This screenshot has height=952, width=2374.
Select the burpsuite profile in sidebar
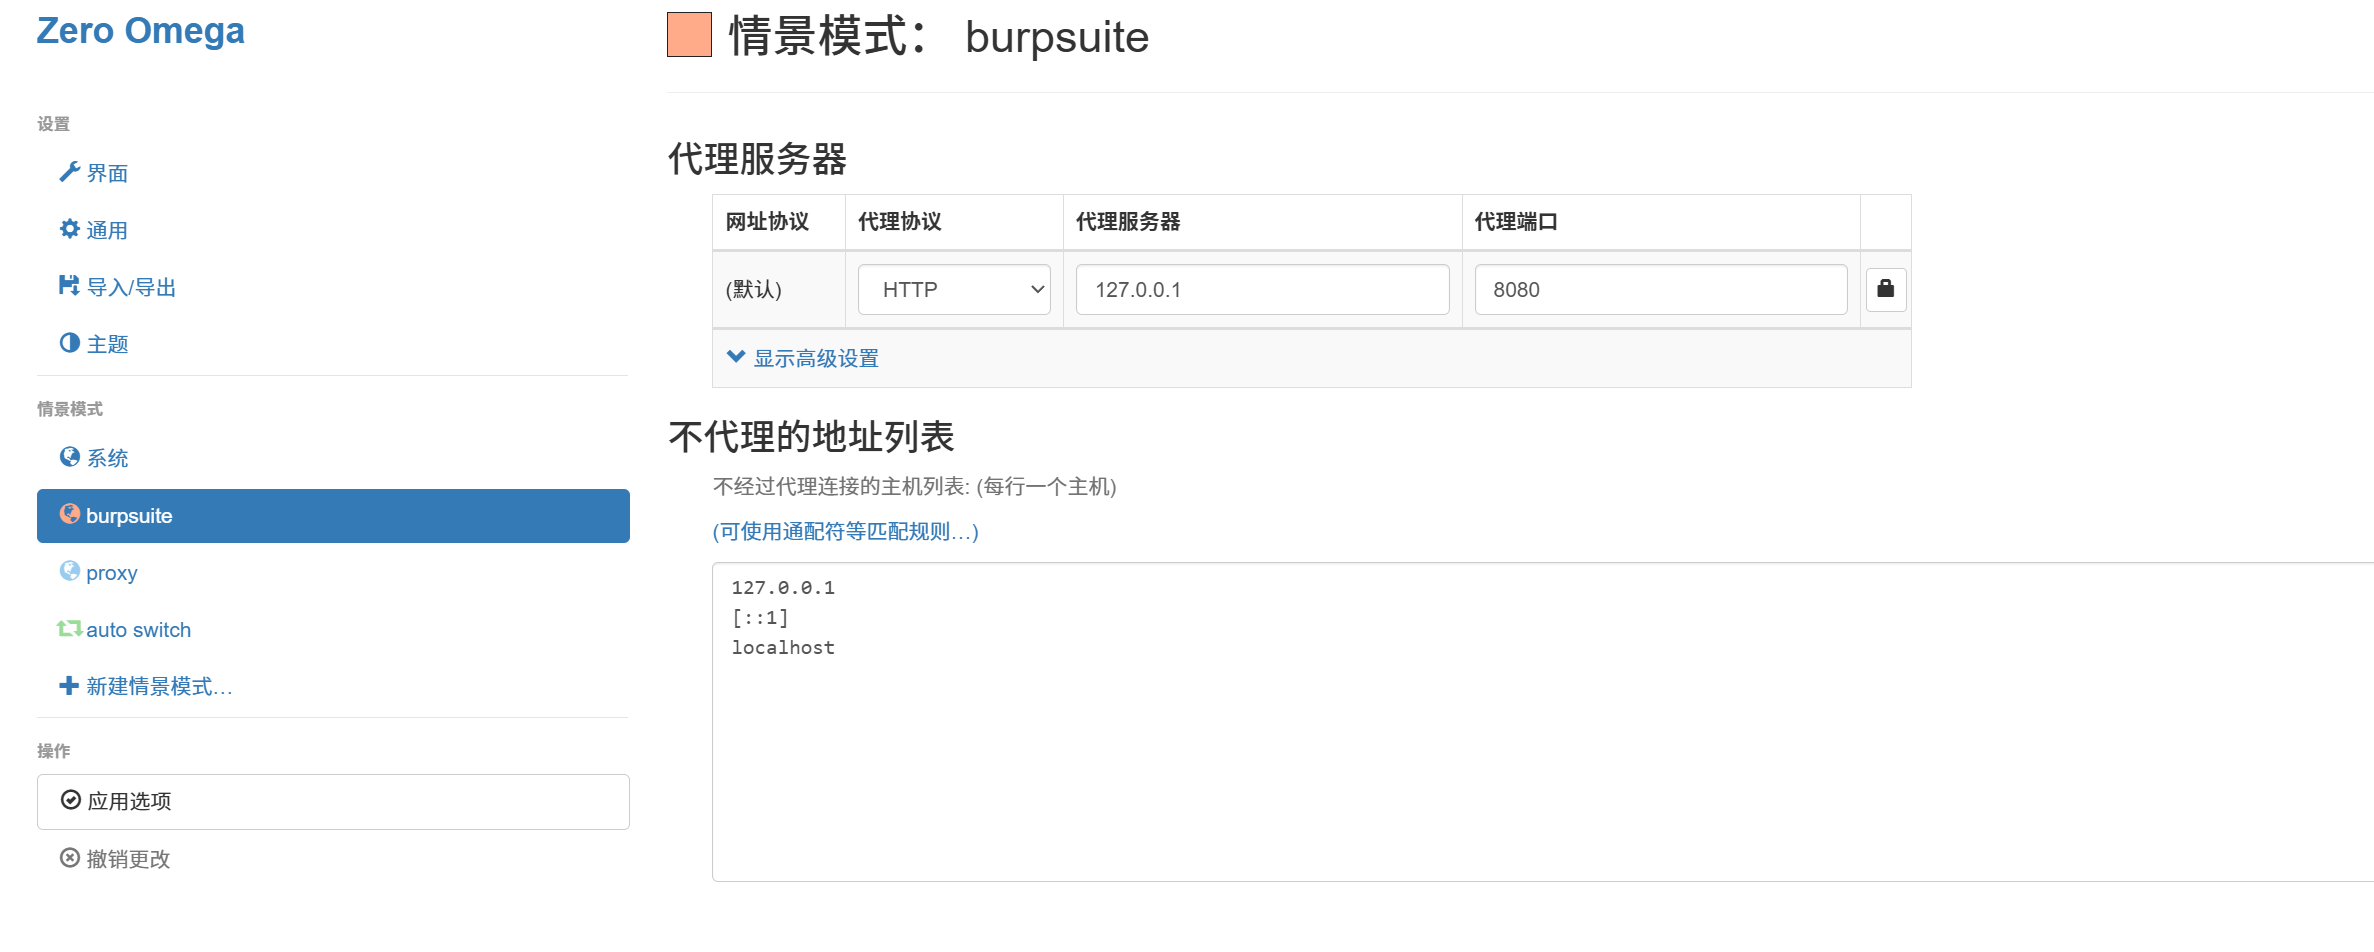pos(333,516)
